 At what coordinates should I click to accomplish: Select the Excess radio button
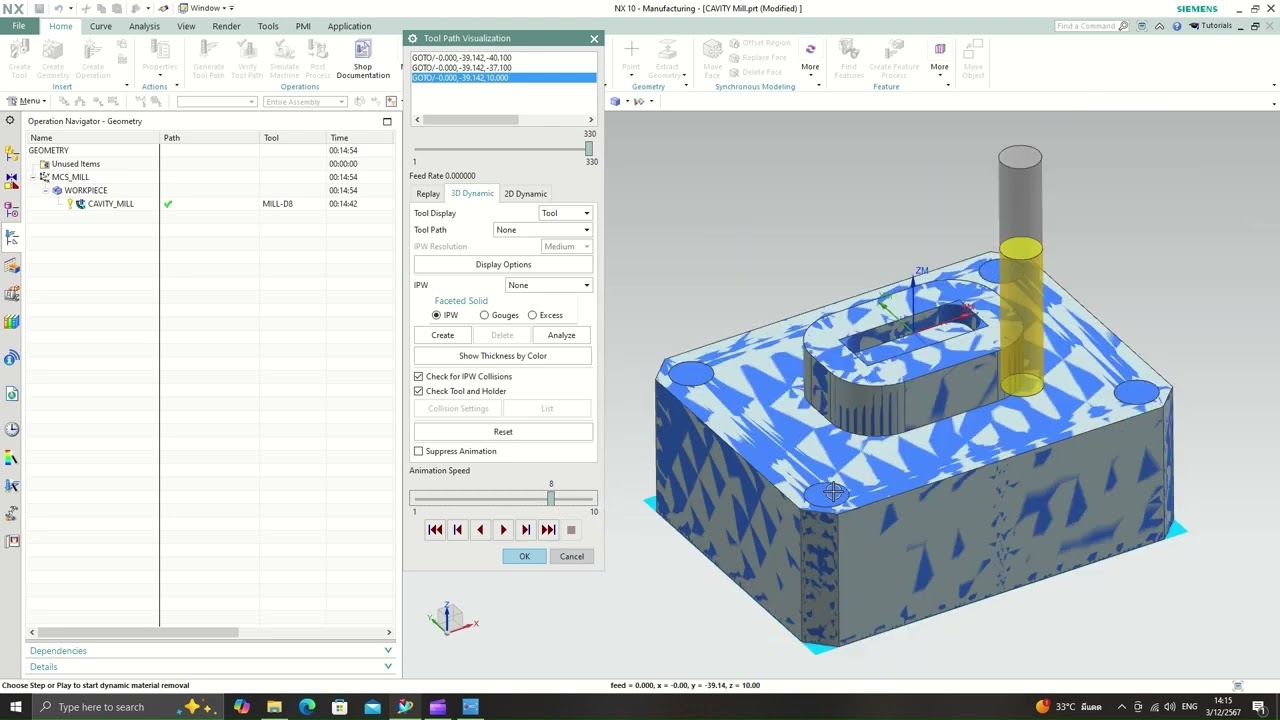(x=532, y=315)
